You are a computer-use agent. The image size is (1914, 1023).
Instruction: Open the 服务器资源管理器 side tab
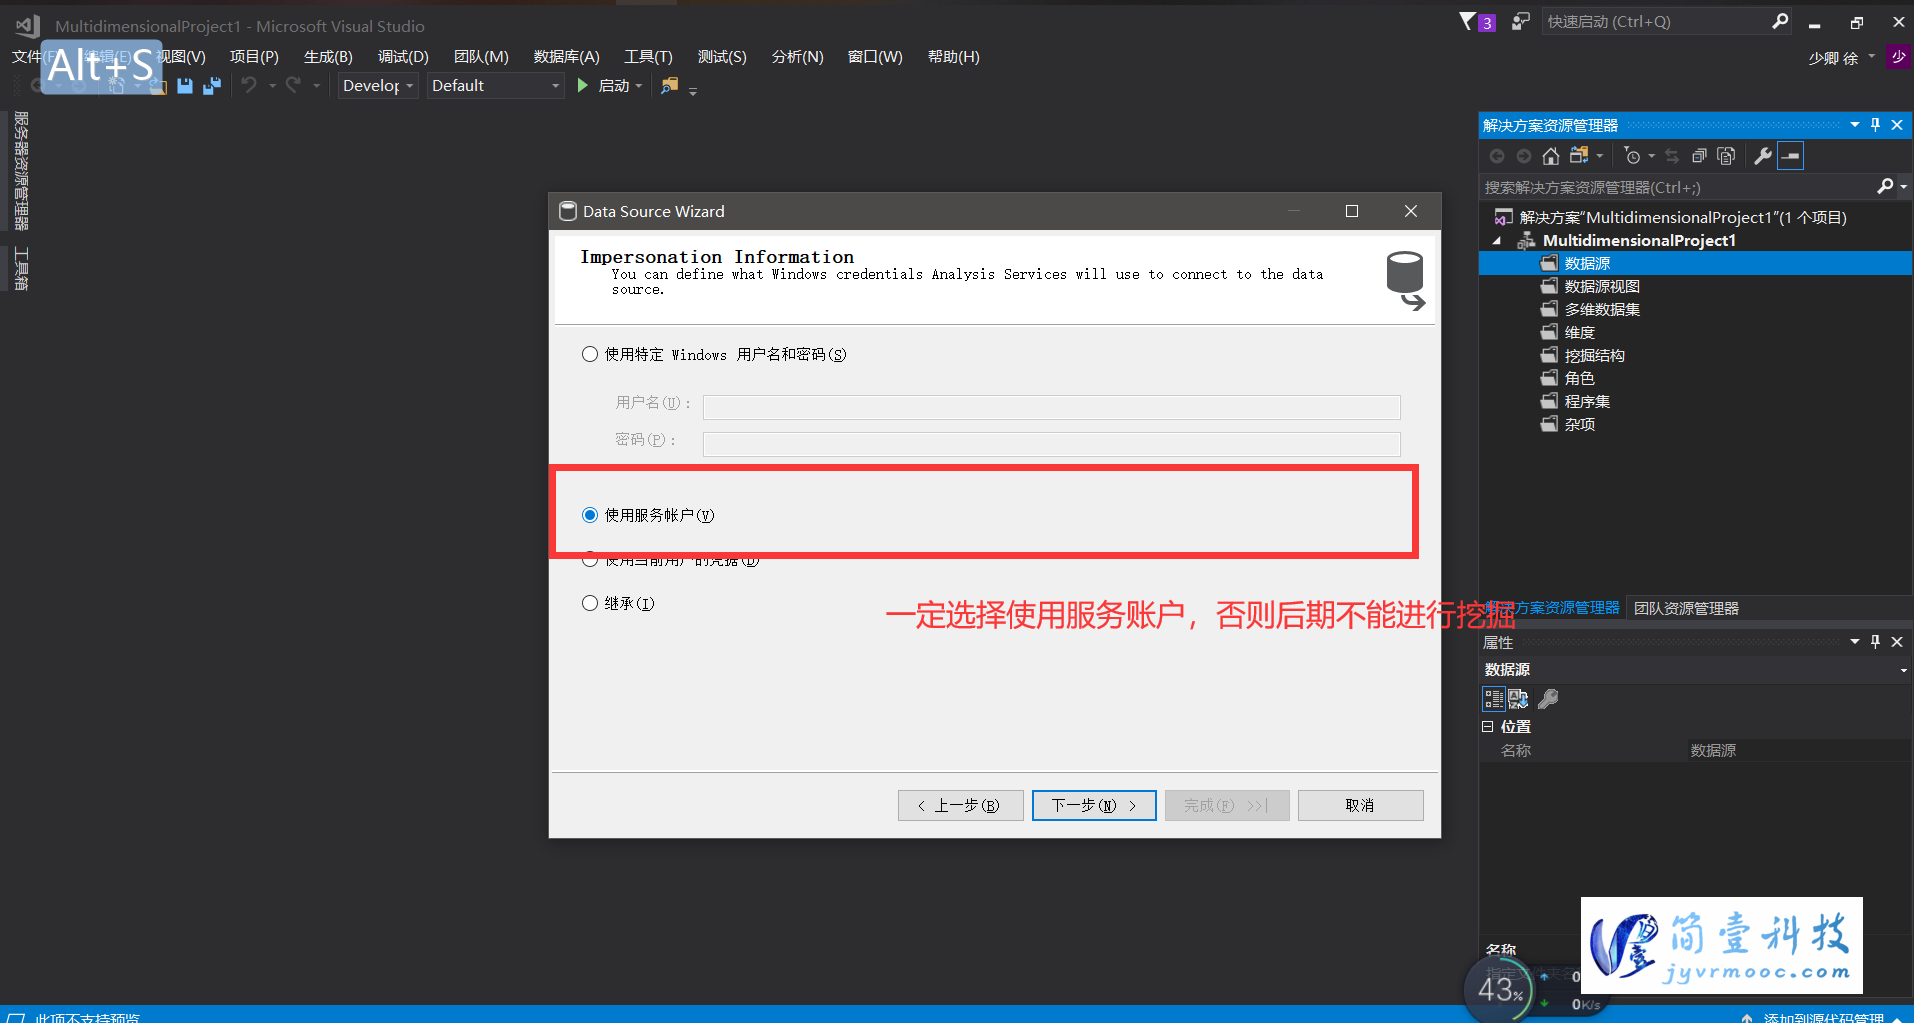[21, 171]
